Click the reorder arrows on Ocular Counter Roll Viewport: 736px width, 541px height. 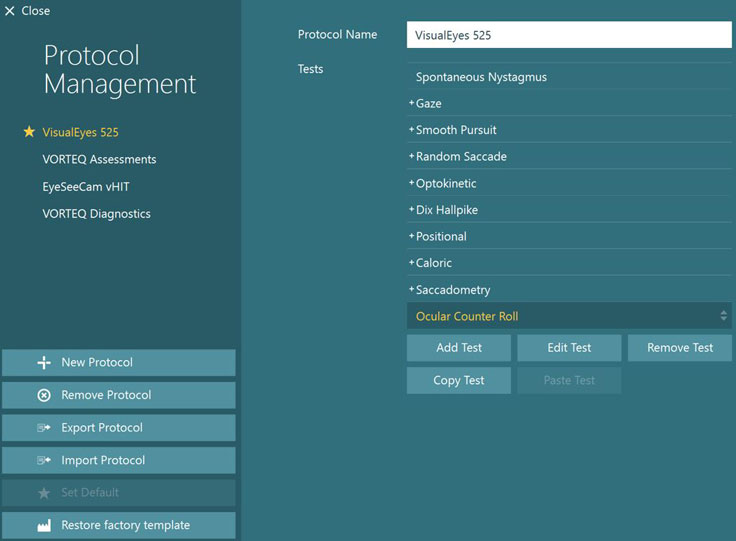(723, 316)
